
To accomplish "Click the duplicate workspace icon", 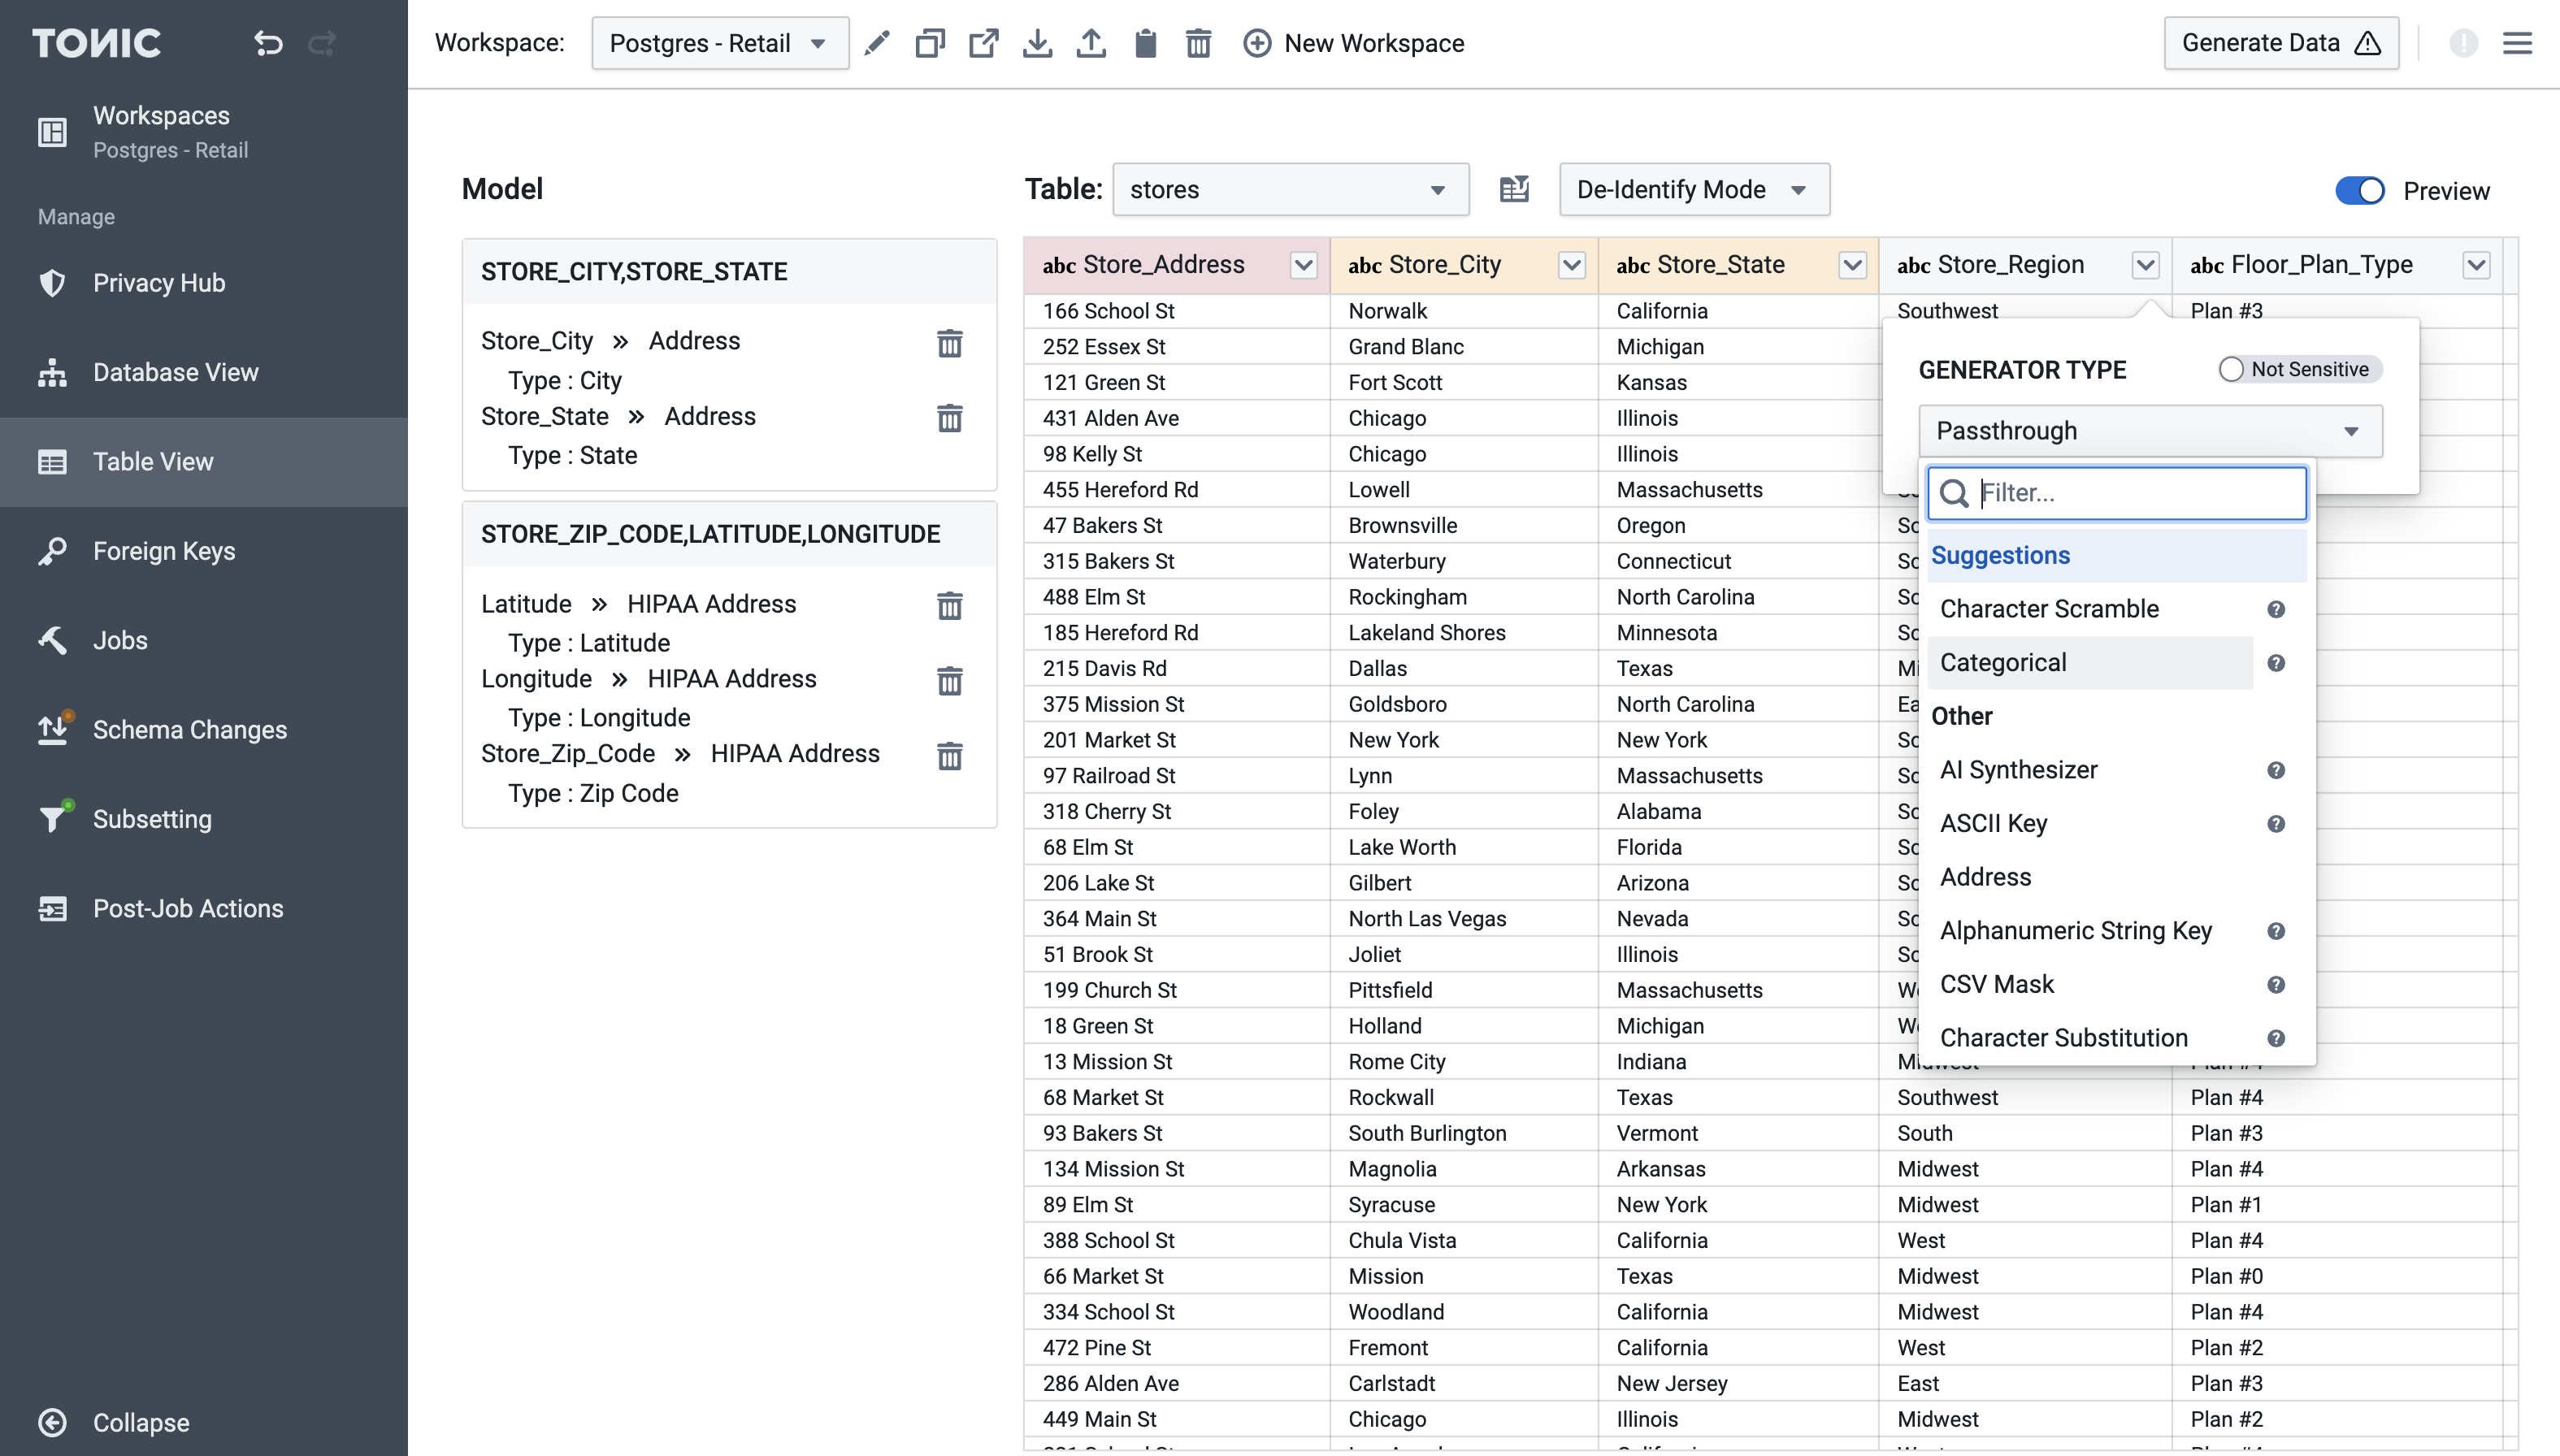I will click(x=930, y=43).
